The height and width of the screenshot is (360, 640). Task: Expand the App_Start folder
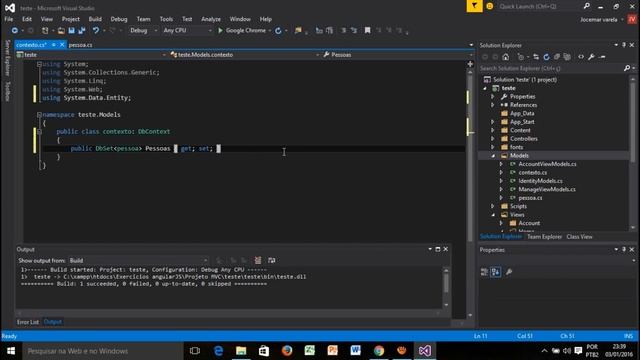pos(493,122)
